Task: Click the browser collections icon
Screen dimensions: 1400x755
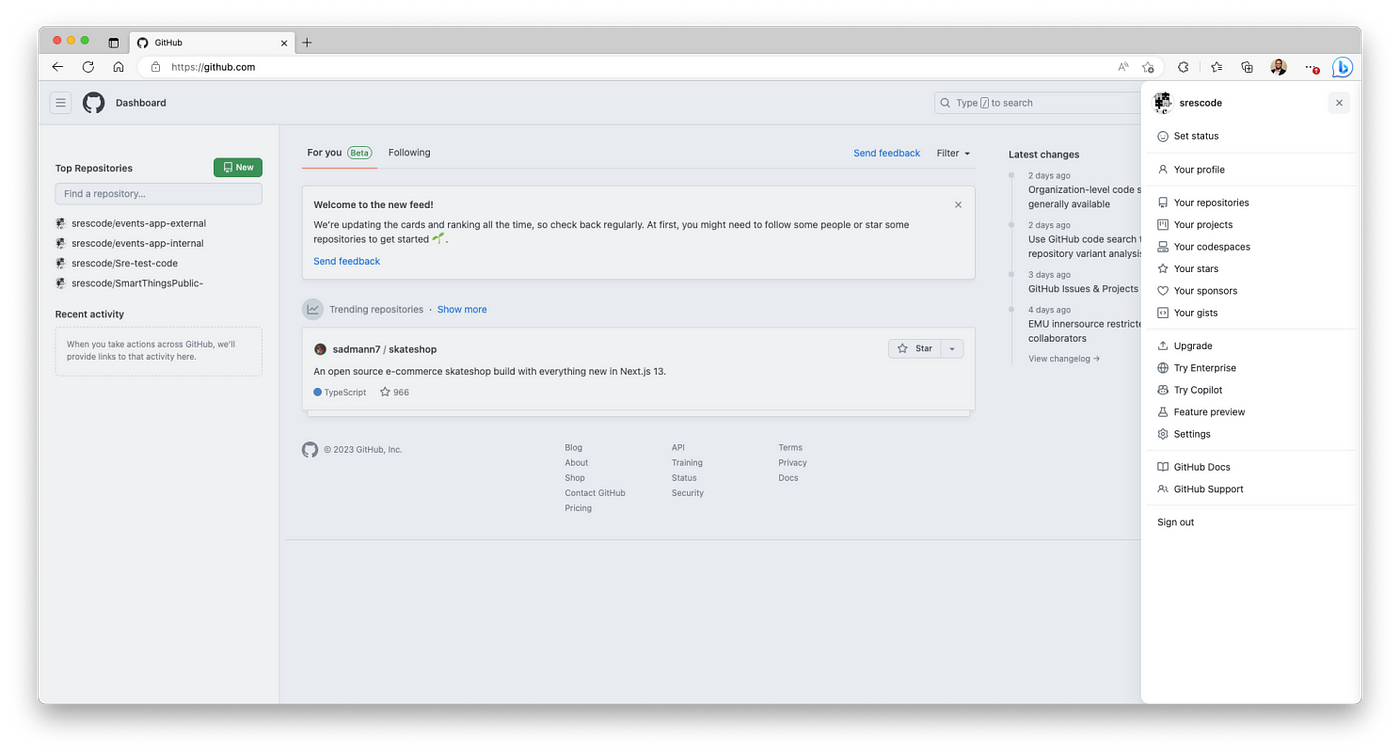Action: pos(1247,67)
